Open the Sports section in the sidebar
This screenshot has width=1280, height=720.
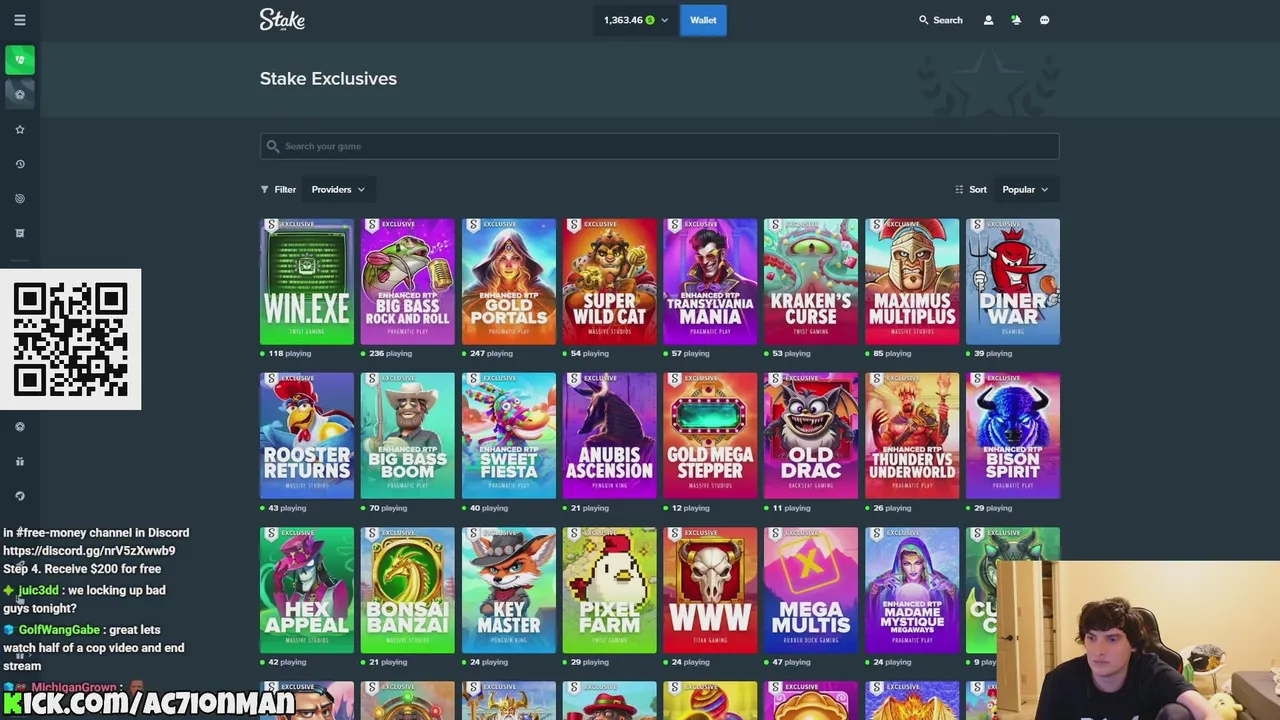[x=19, y=94]
